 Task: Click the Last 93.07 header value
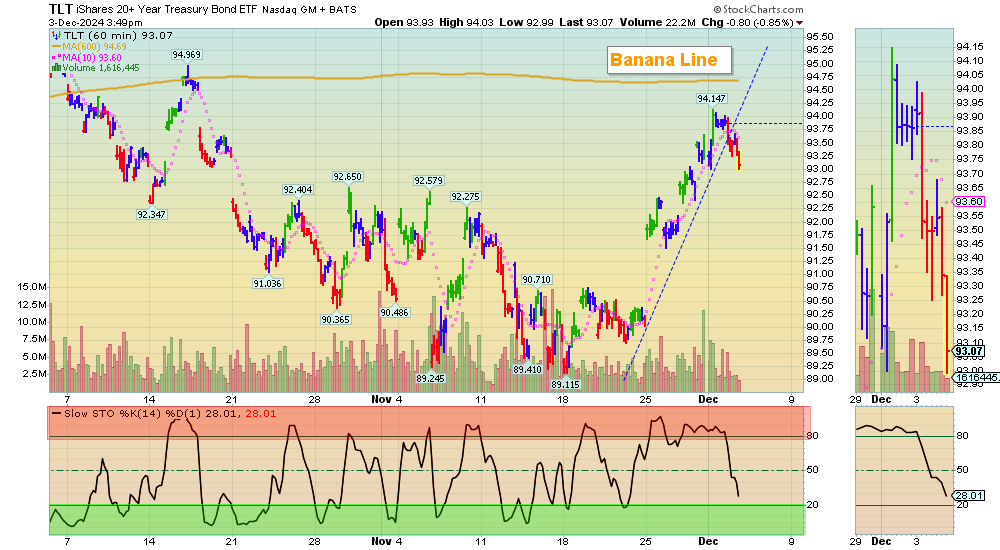click(x=586, y=22)
